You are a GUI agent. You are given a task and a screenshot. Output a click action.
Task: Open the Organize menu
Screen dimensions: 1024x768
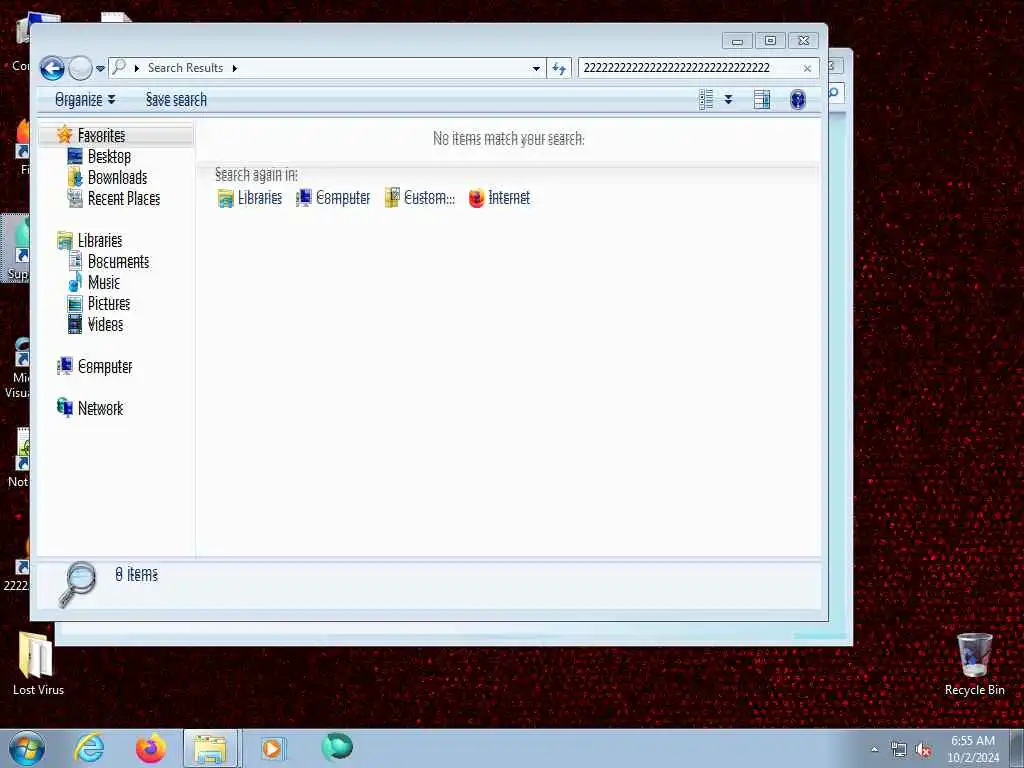tap(85, 99)
